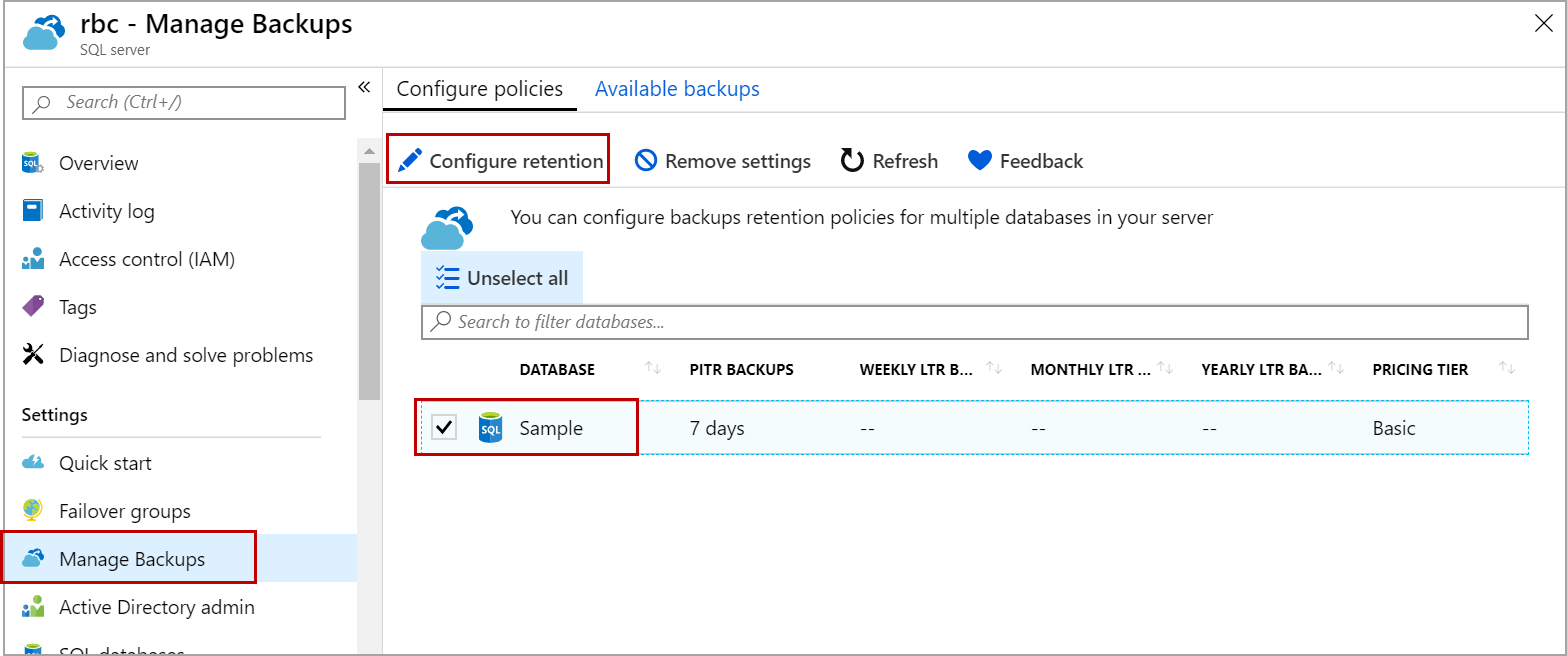Image resolution: width=1567 pixels, height=656 pixels.
Task: Collapse the sidebar with the double chevron
Action: point(364,87)
